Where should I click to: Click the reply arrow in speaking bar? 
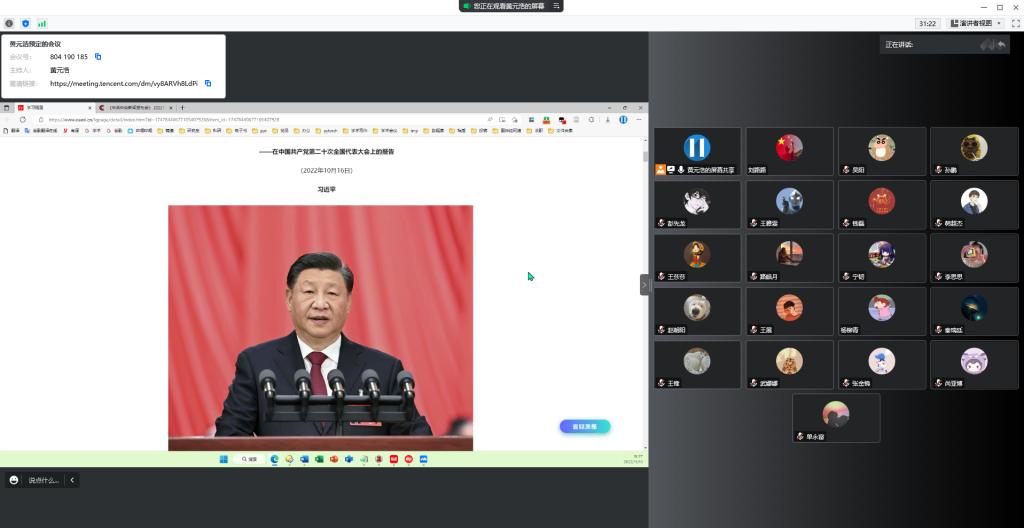coord(1000,45)
